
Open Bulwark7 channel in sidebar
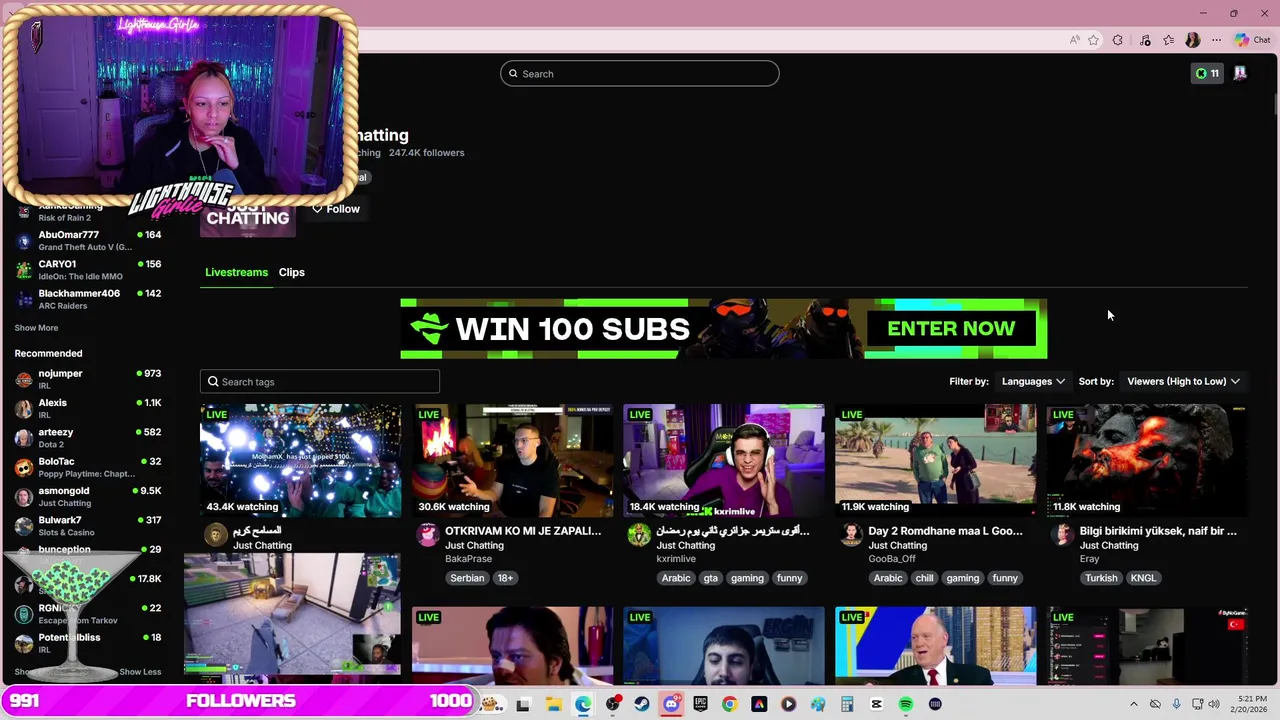coord(88,525)
